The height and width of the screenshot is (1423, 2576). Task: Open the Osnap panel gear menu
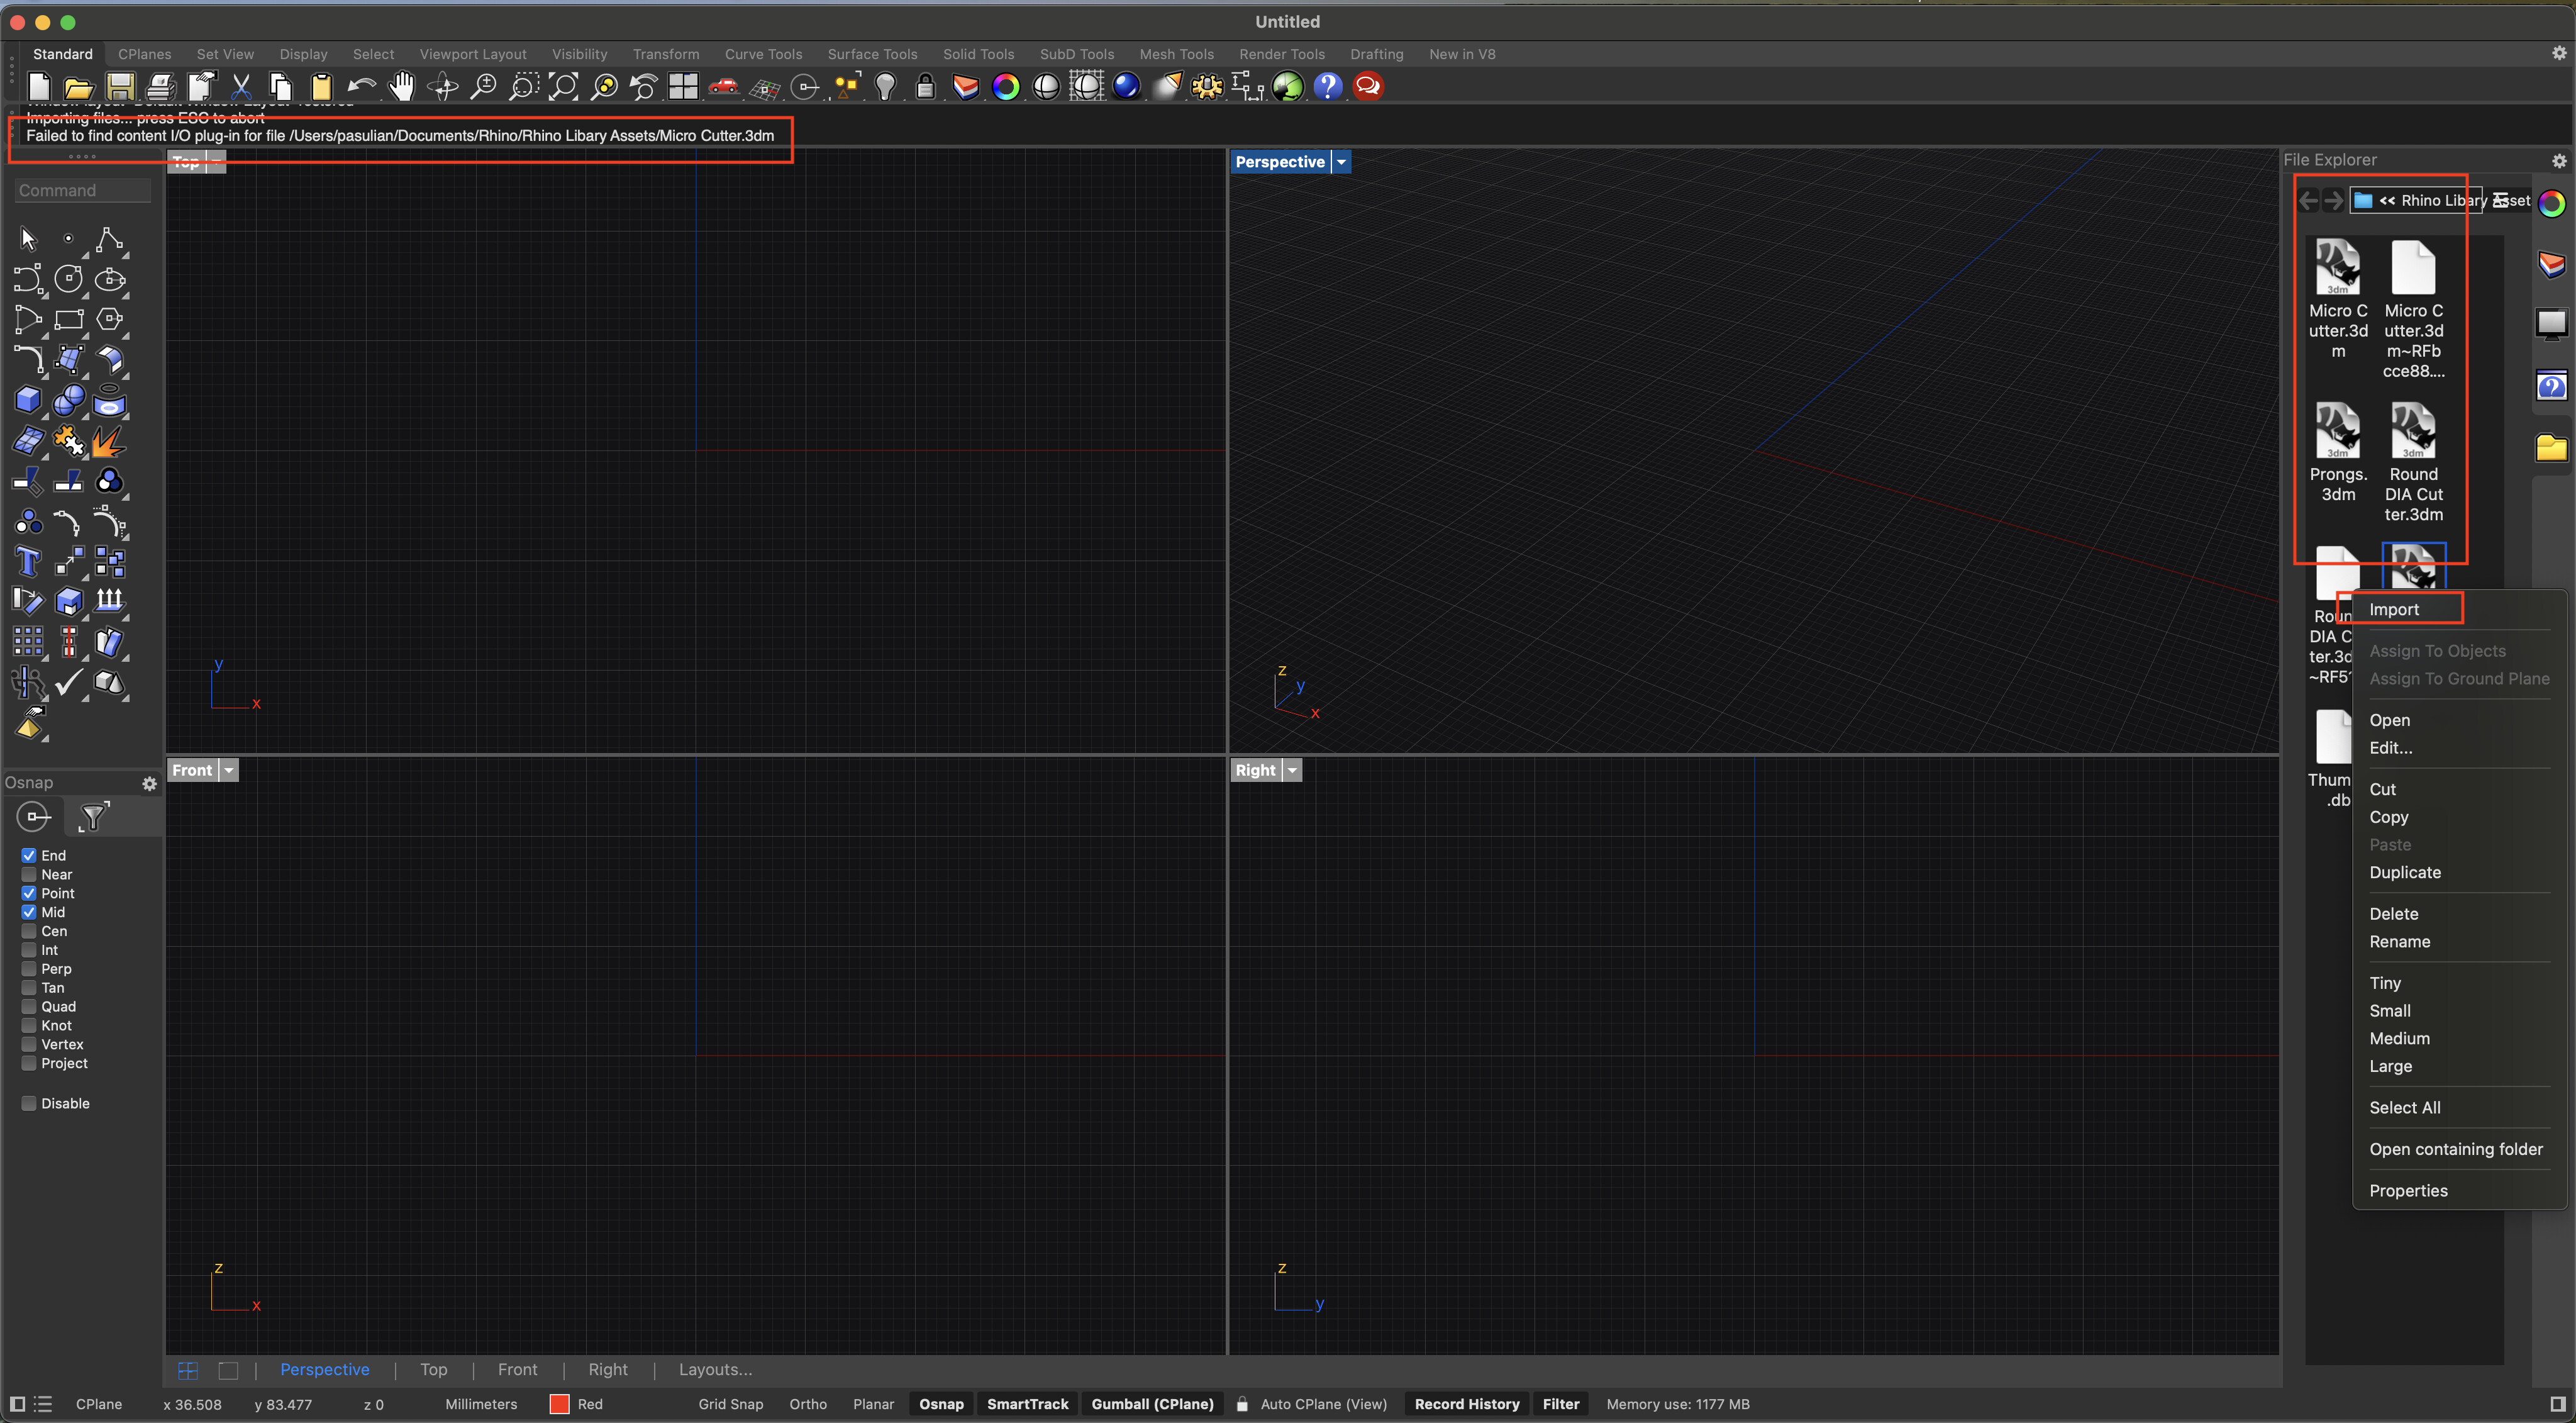click(x=150, y=784)
